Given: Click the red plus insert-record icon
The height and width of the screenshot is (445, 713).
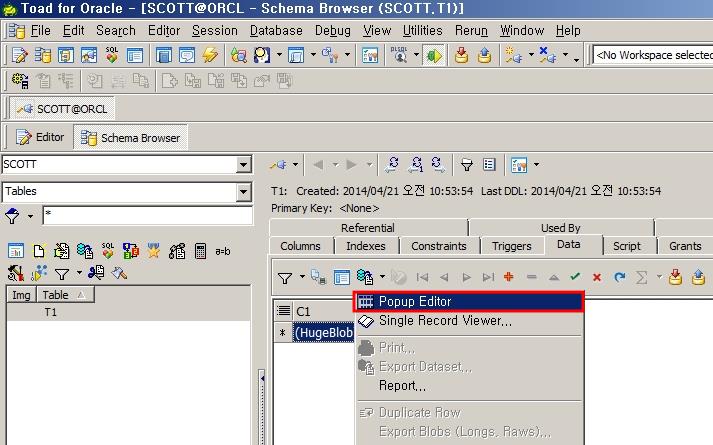Looking at the screenshot, I should 509,277.
